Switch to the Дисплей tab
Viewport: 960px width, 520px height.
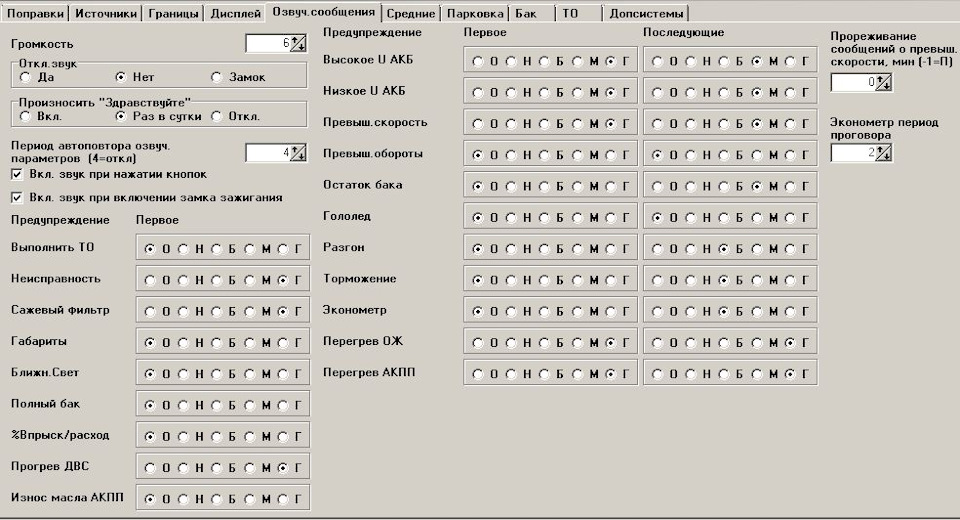coord(235,13)
